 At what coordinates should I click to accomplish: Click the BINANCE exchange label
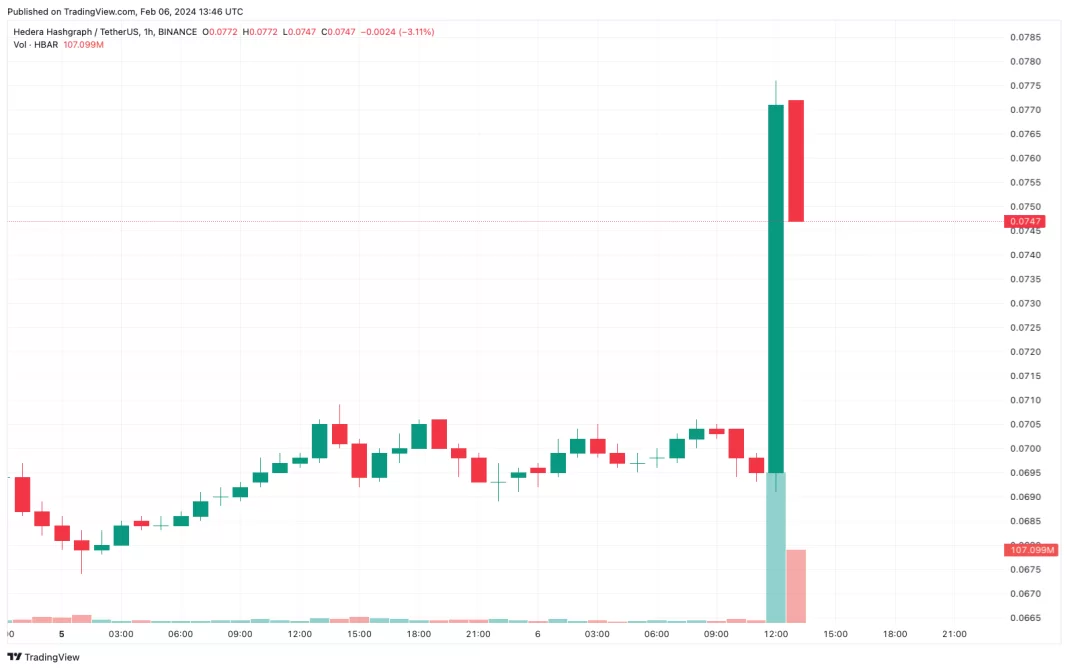click(x=178, y=32)
